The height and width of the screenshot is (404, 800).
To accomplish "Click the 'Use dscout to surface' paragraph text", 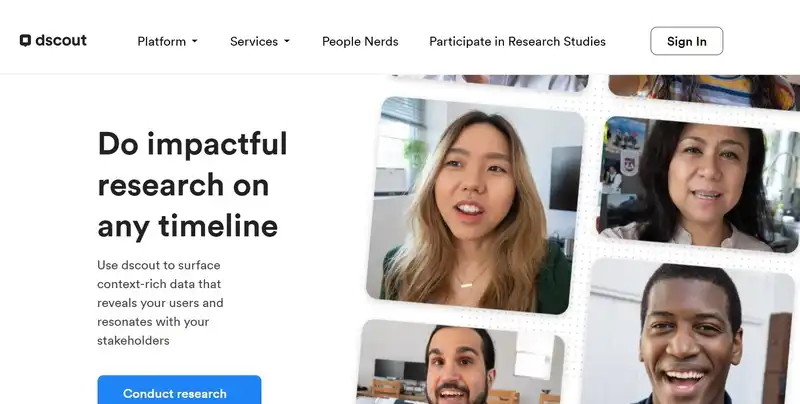I will (160, 302).
